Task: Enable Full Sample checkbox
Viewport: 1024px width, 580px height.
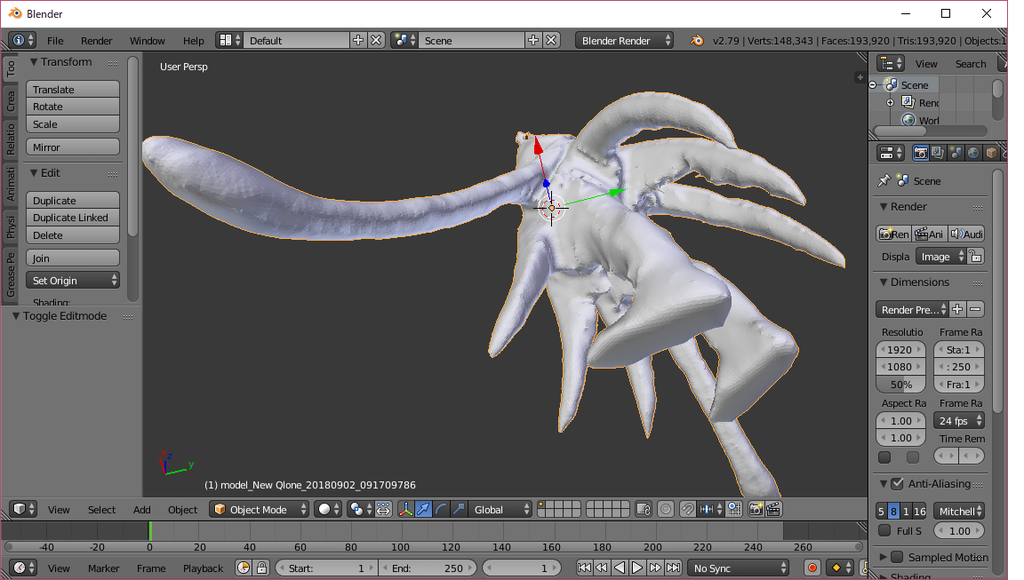Action: point(885,530)
